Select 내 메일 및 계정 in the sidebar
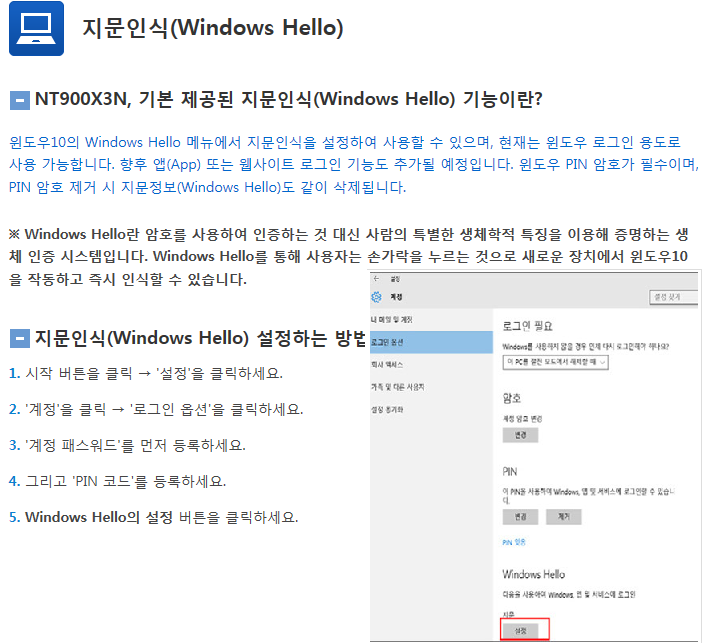Image resolution: width=702 pixels, height=643 pixels. coord(432,319)
